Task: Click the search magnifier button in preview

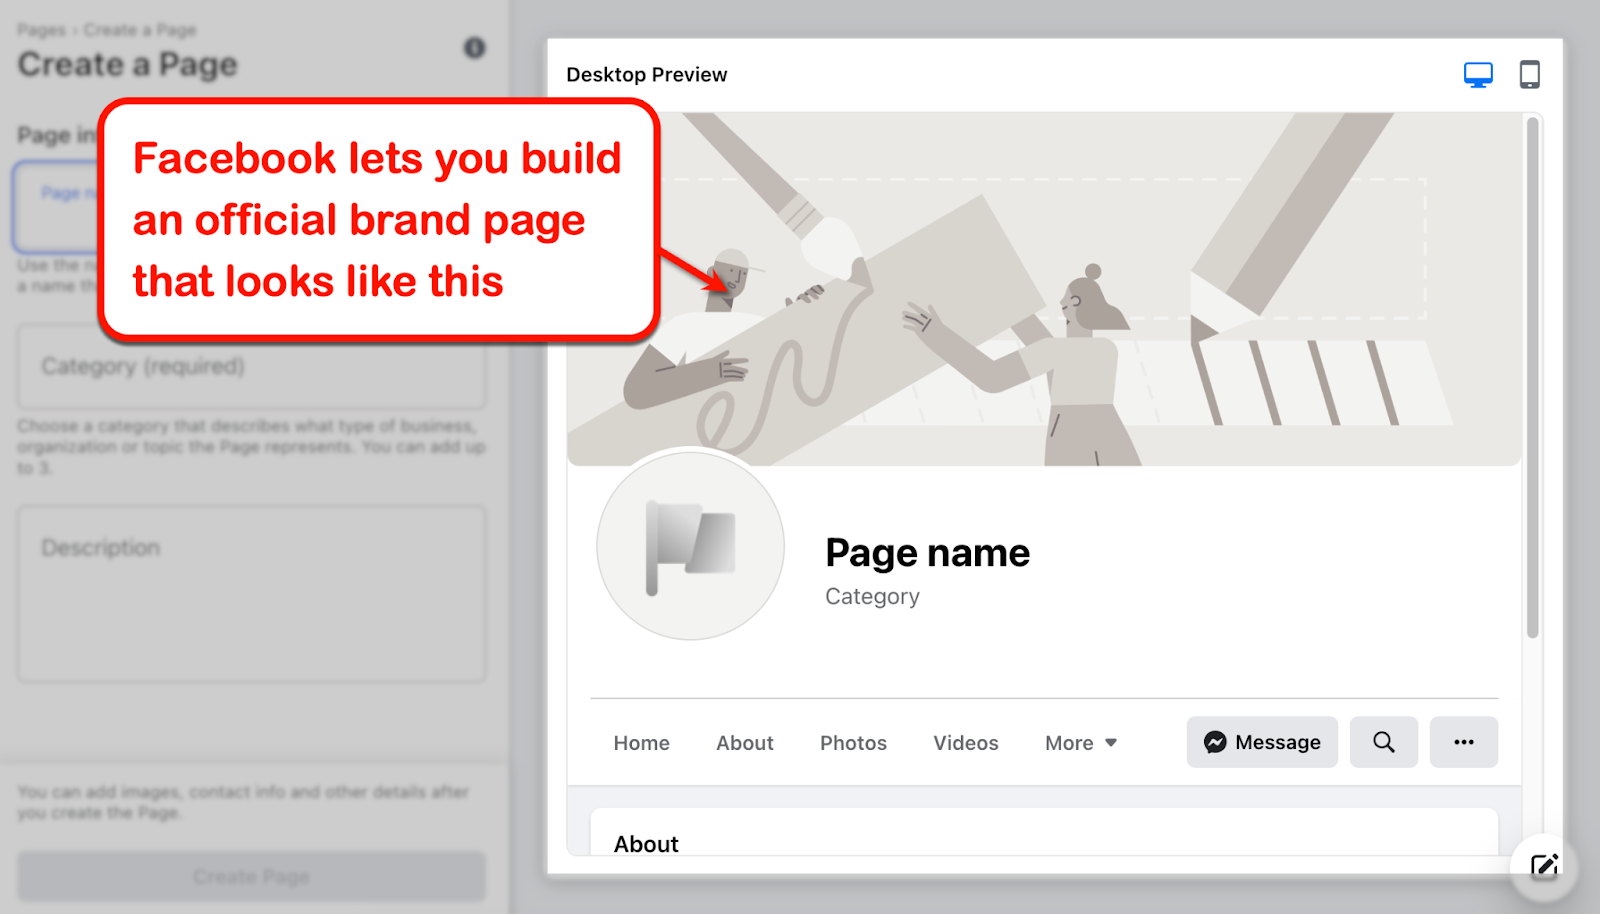Action: pos(1384,742)
